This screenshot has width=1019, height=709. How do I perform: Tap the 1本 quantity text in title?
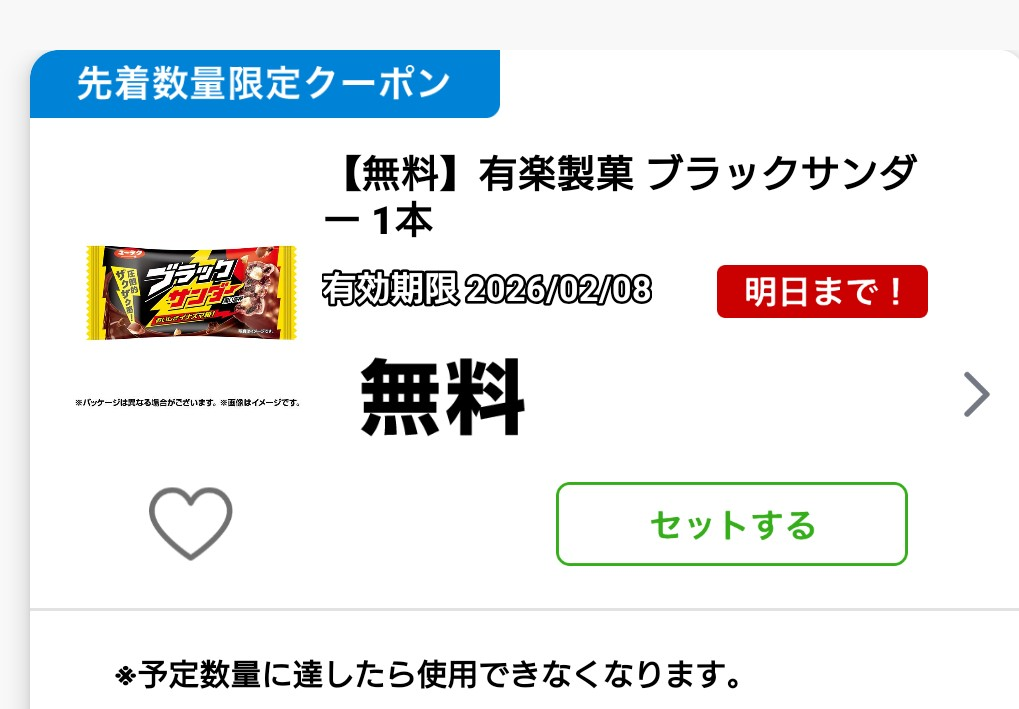(402, 220)
